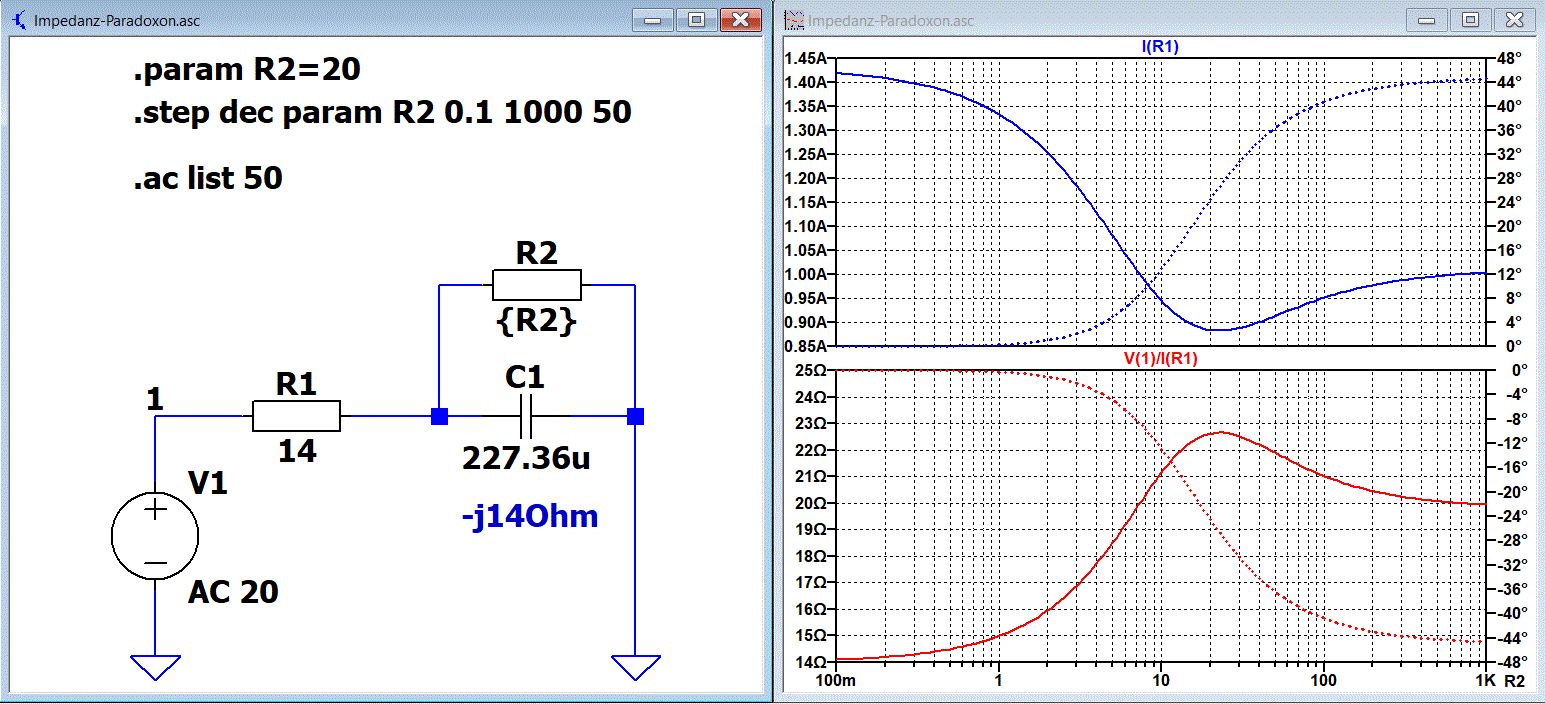This screenshot has width=1545, height=704.
Task: Click the .ac list 50 directive
Action: click(208, 179)
